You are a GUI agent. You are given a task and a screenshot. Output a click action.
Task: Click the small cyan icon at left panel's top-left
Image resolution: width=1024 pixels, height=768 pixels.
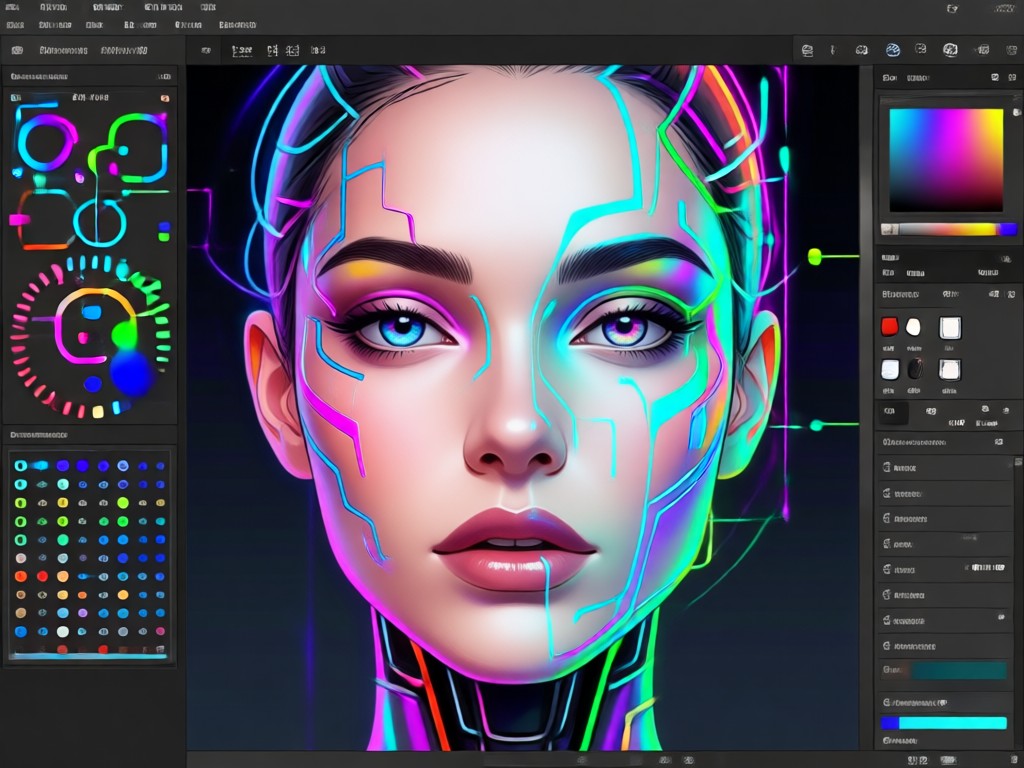[x=16, y=97]
